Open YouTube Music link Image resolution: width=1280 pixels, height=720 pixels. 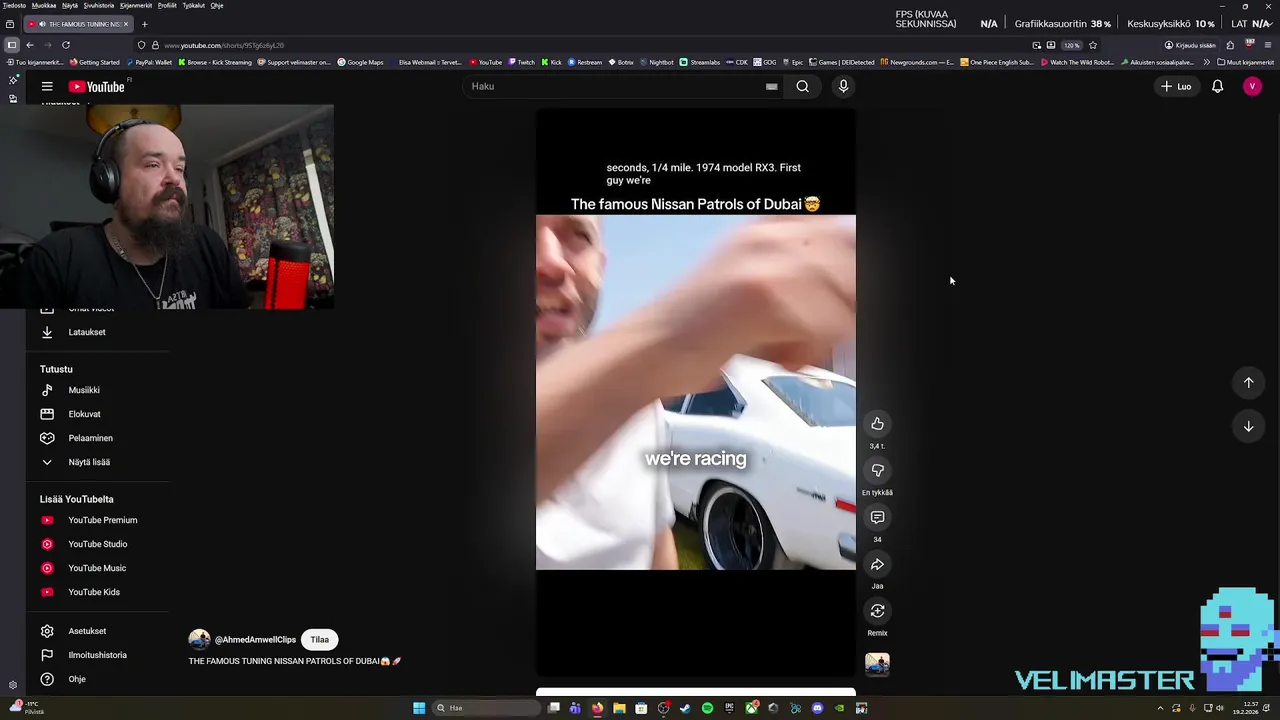point(97,568)
